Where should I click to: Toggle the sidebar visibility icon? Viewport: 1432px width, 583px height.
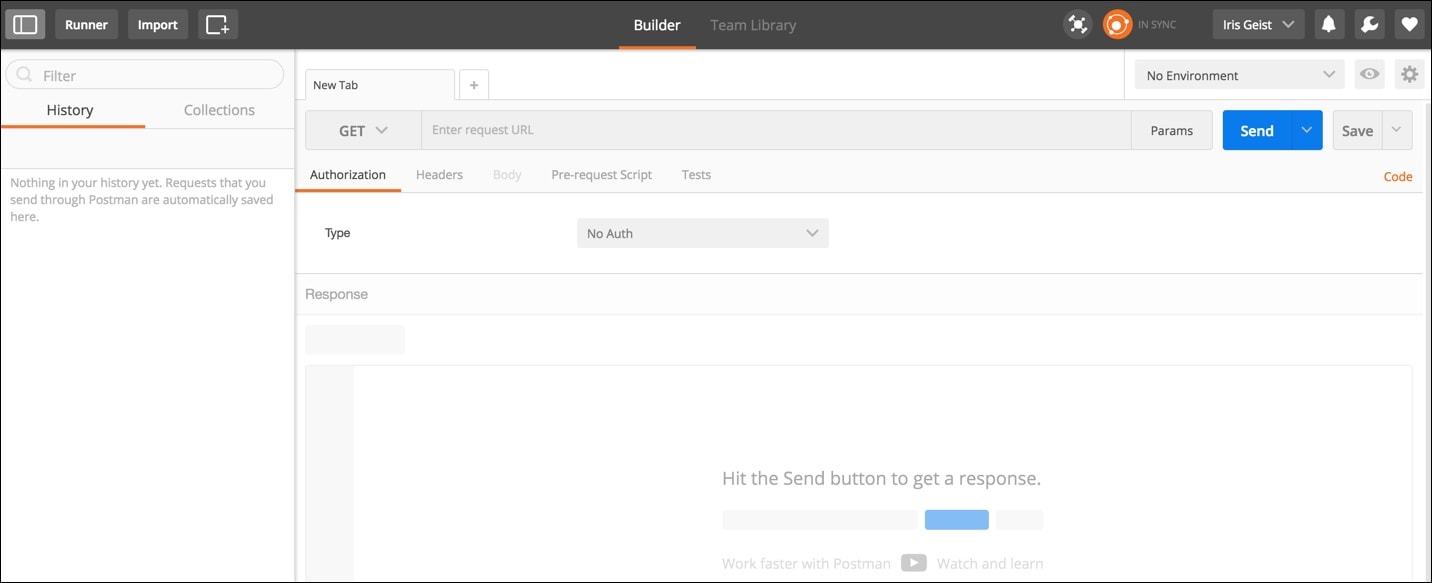click(x=24, y=23)
